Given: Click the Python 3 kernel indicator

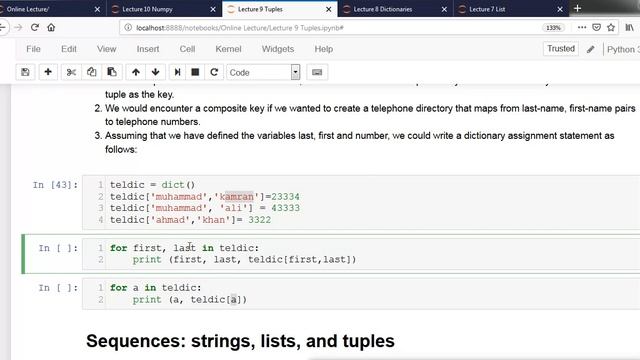Looking at the screenshot, I should pos(623,49).
